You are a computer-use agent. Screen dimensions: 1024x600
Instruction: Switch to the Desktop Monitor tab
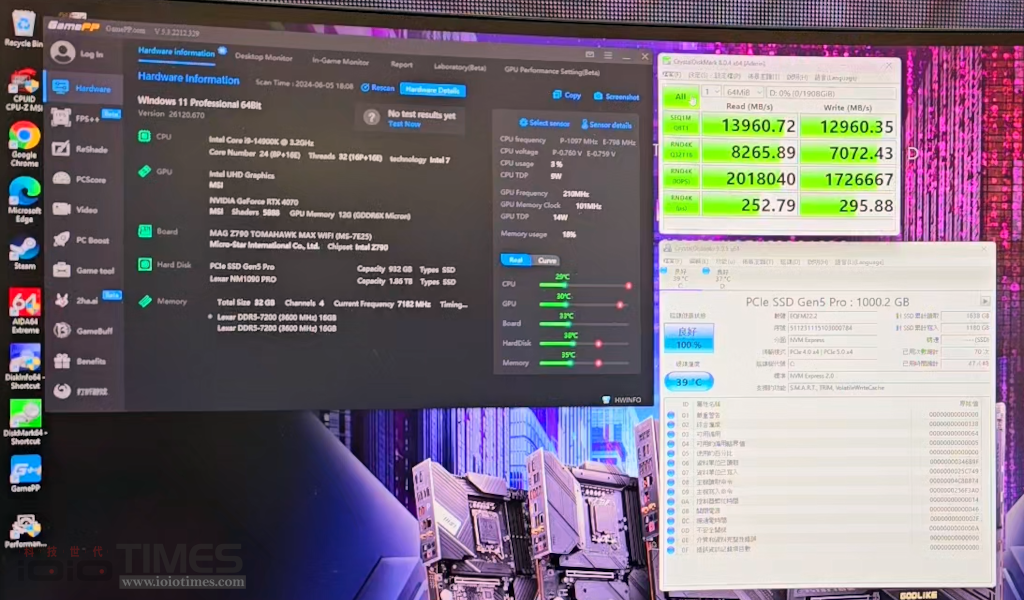[x=263, y=57]
